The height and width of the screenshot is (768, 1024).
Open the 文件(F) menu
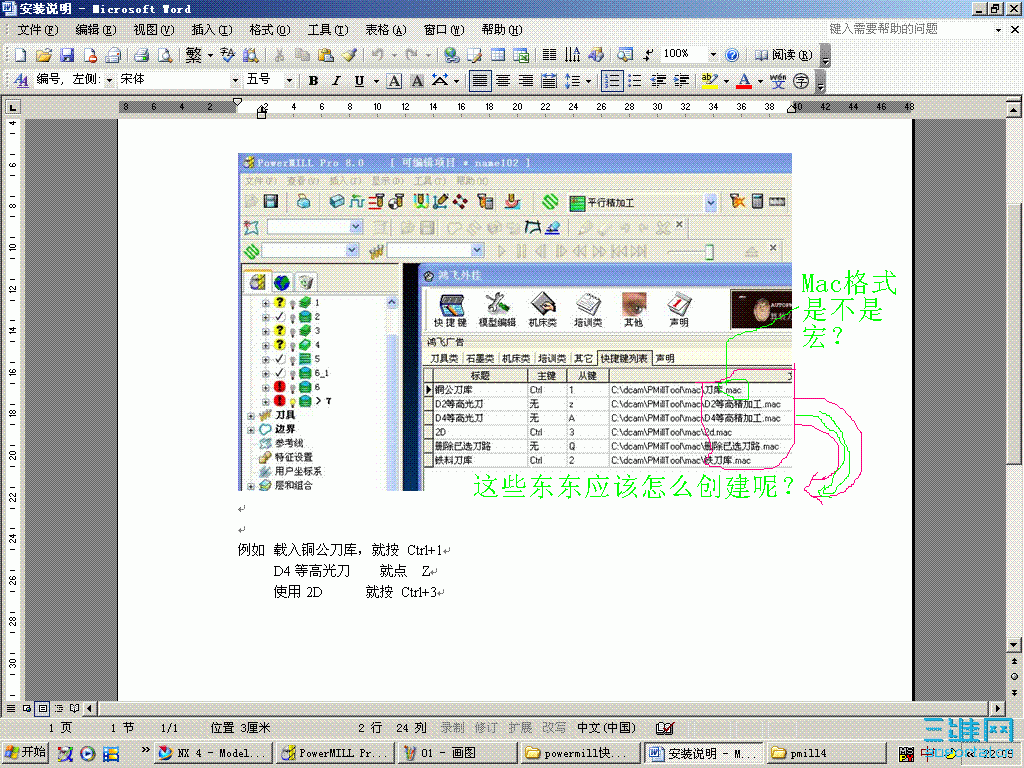coord(37,29)
